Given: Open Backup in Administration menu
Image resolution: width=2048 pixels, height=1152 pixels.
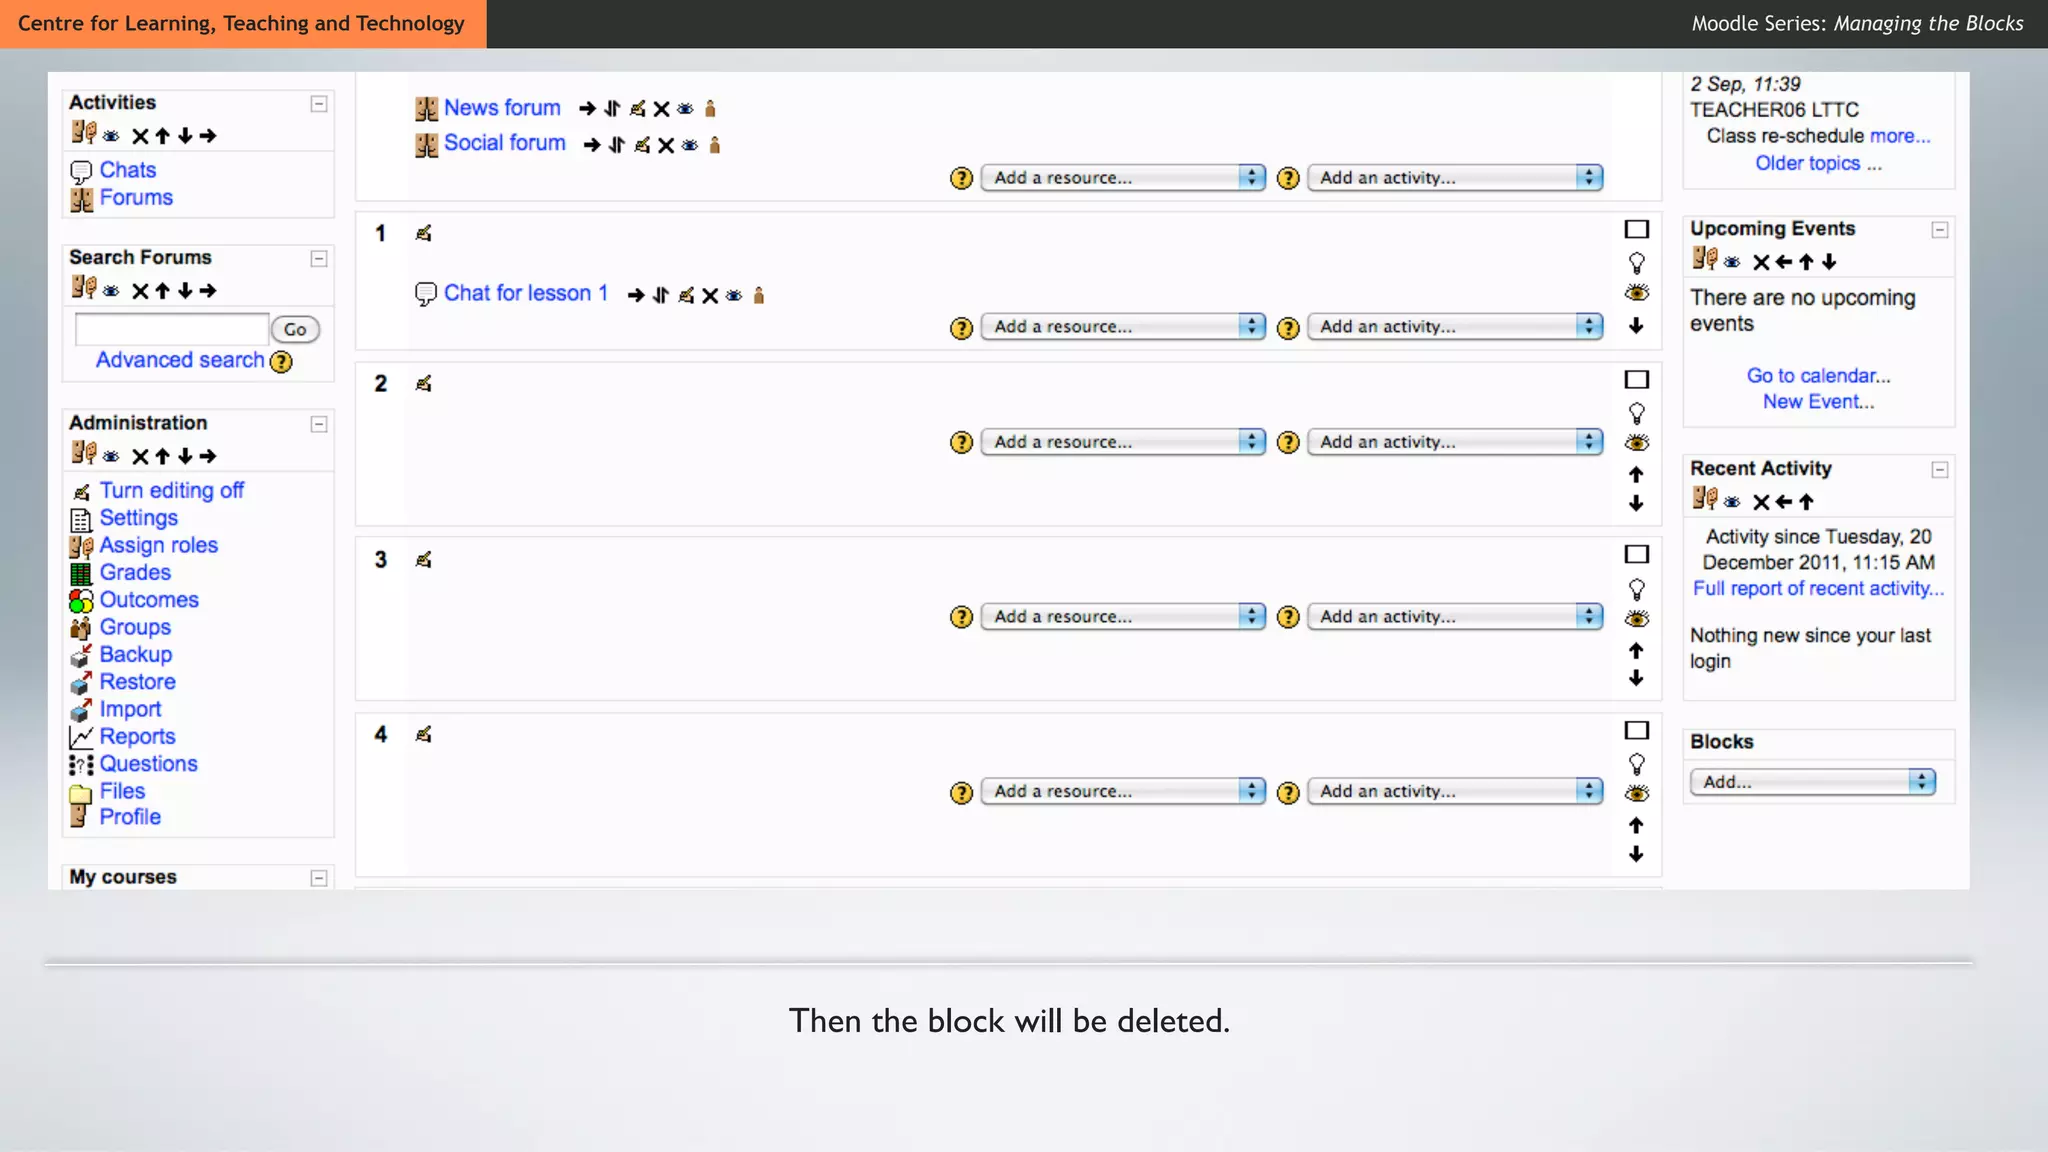Looking at the screenshot, I should (x=136, y=655).
